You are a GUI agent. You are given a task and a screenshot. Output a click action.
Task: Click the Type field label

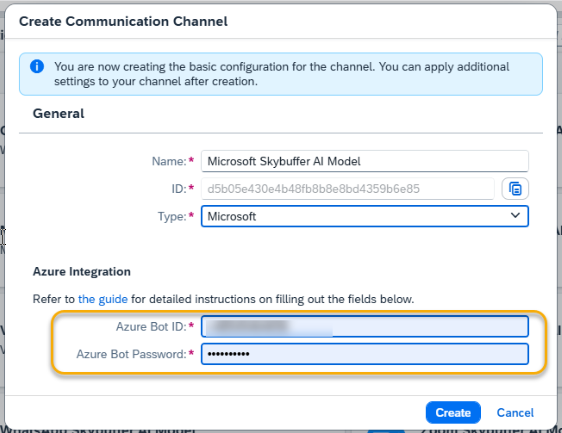pos(172,216)
